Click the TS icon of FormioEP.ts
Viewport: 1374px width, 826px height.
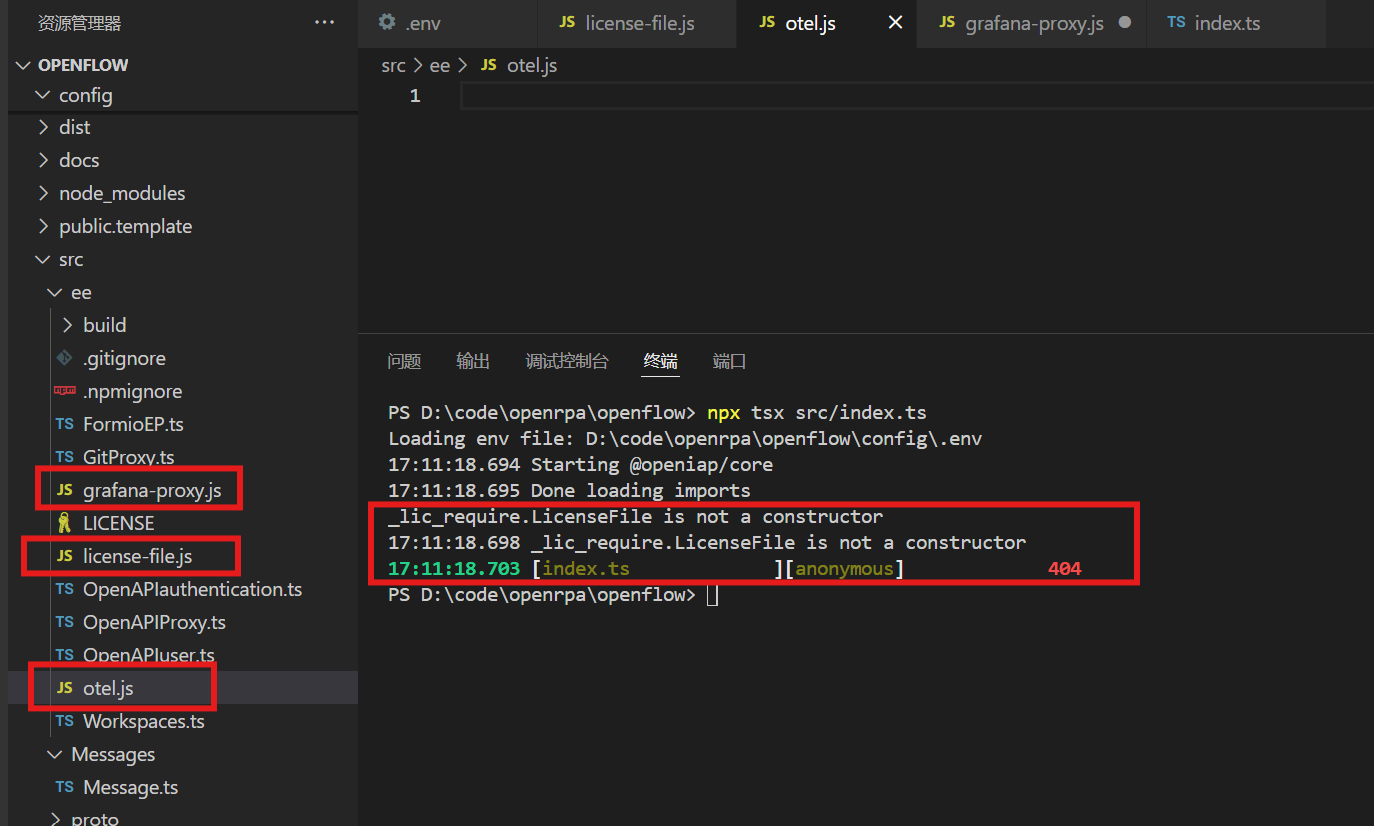(x=65, y=424)
